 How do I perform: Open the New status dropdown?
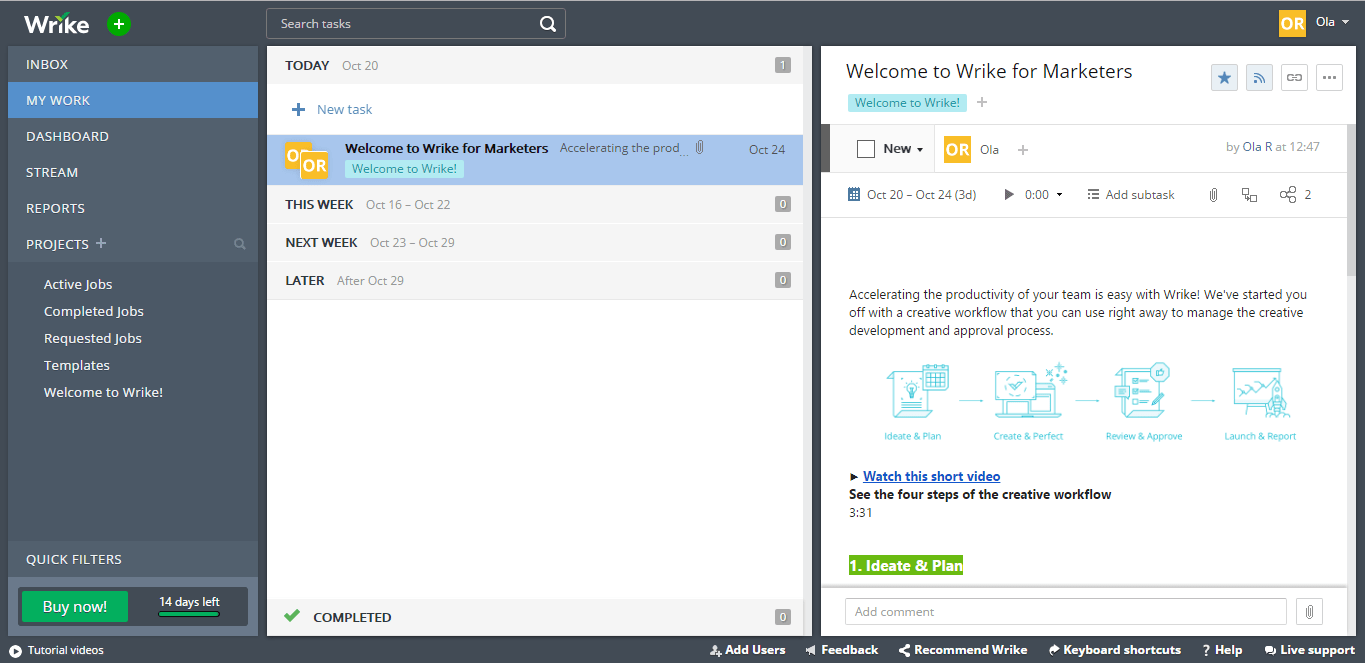click(x=903, y=149)
